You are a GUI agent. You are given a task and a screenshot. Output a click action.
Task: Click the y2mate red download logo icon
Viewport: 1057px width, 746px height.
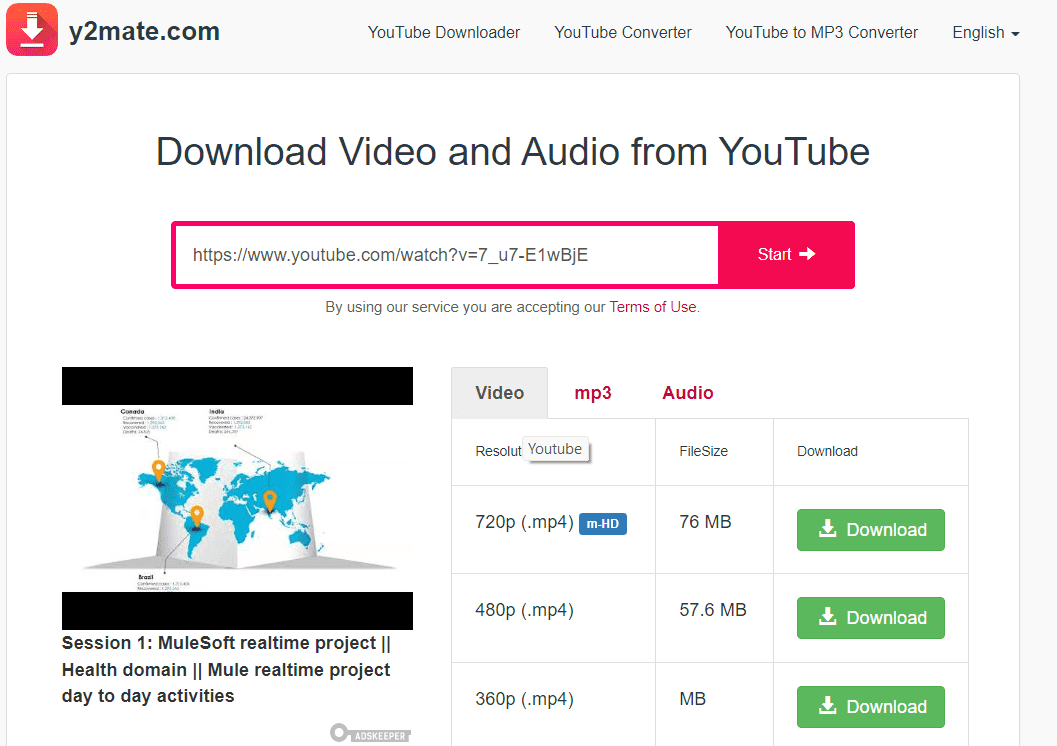pos(32,30)
